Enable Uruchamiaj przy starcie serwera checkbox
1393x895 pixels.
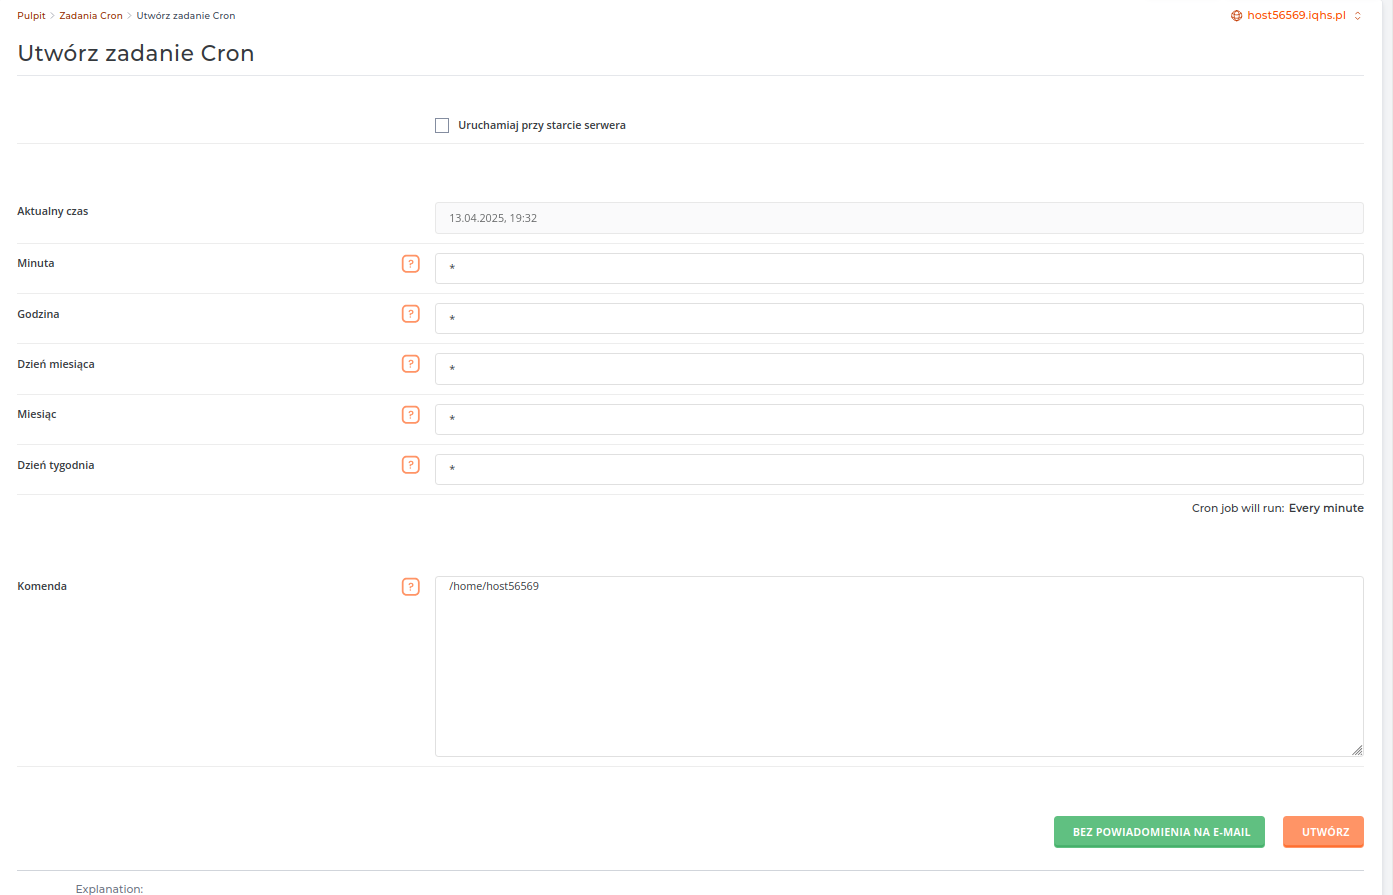(442, 126)
